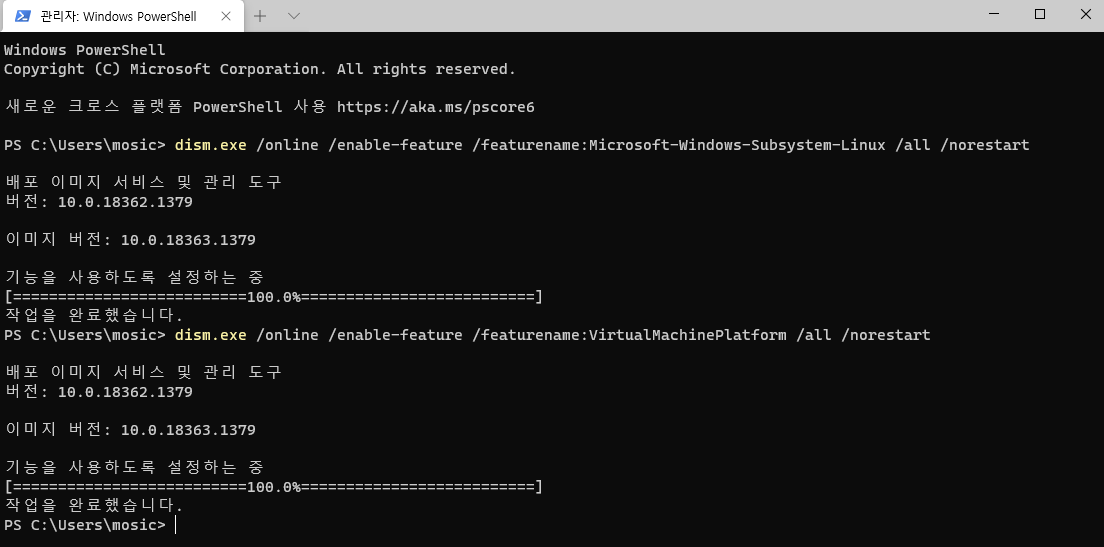Click the VirtualMachinePlatform featurename text

pyautogui.click(x=686, y=335)
